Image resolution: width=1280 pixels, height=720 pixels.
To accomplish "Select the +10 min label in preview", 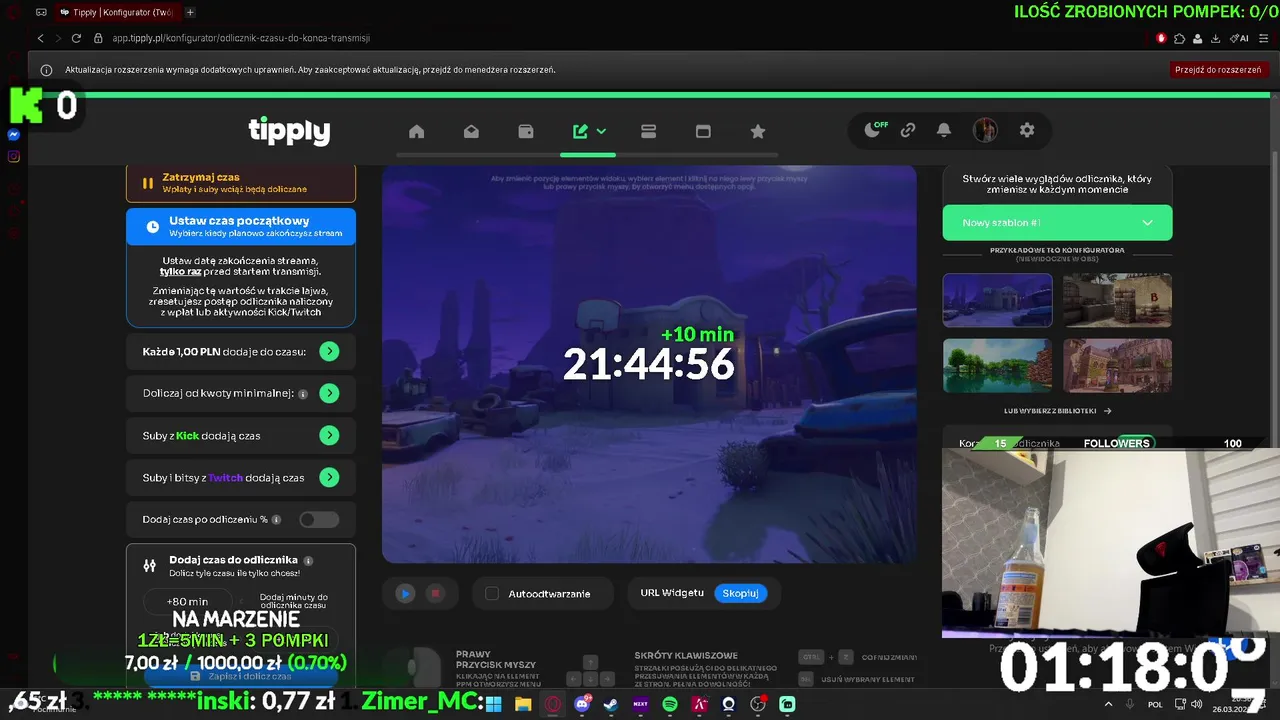I will coord(697,334).
